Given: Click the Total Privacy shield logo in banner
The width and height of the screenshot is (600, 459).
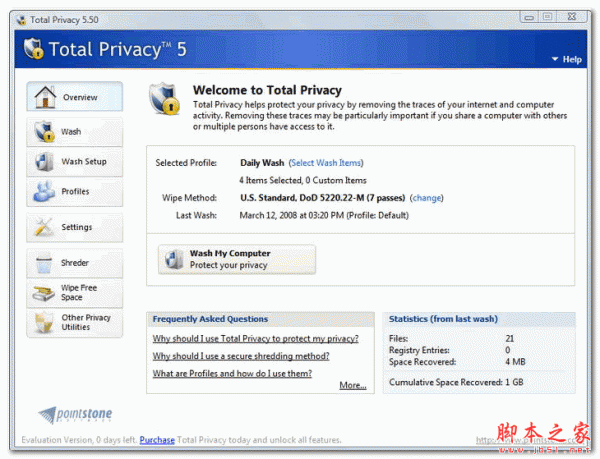Looking at the screenshot, I should 33,49.
